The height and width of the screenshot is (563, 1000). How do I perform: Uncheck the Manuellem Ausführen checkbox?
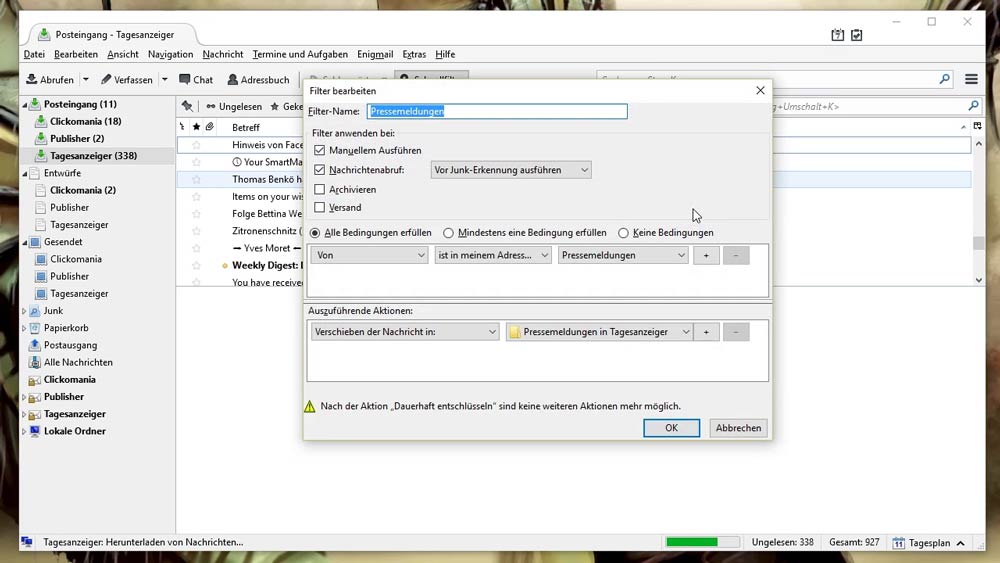pyautogui.click(x=320, y=150)
